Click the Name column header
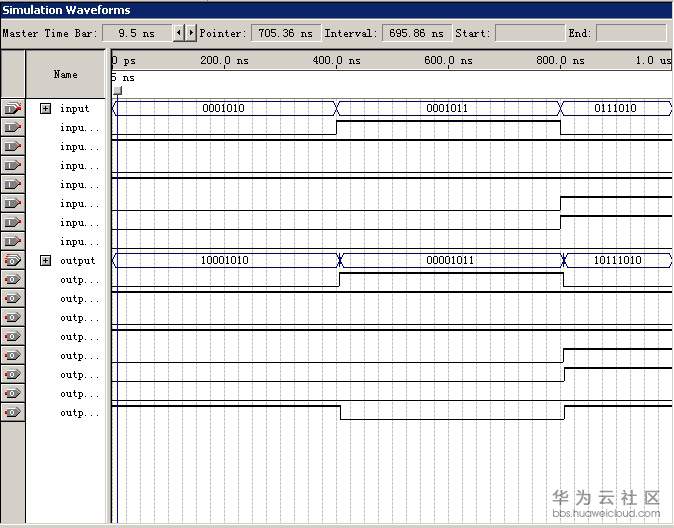The width and height of the screenshot is (674, 528). (65, 74)
